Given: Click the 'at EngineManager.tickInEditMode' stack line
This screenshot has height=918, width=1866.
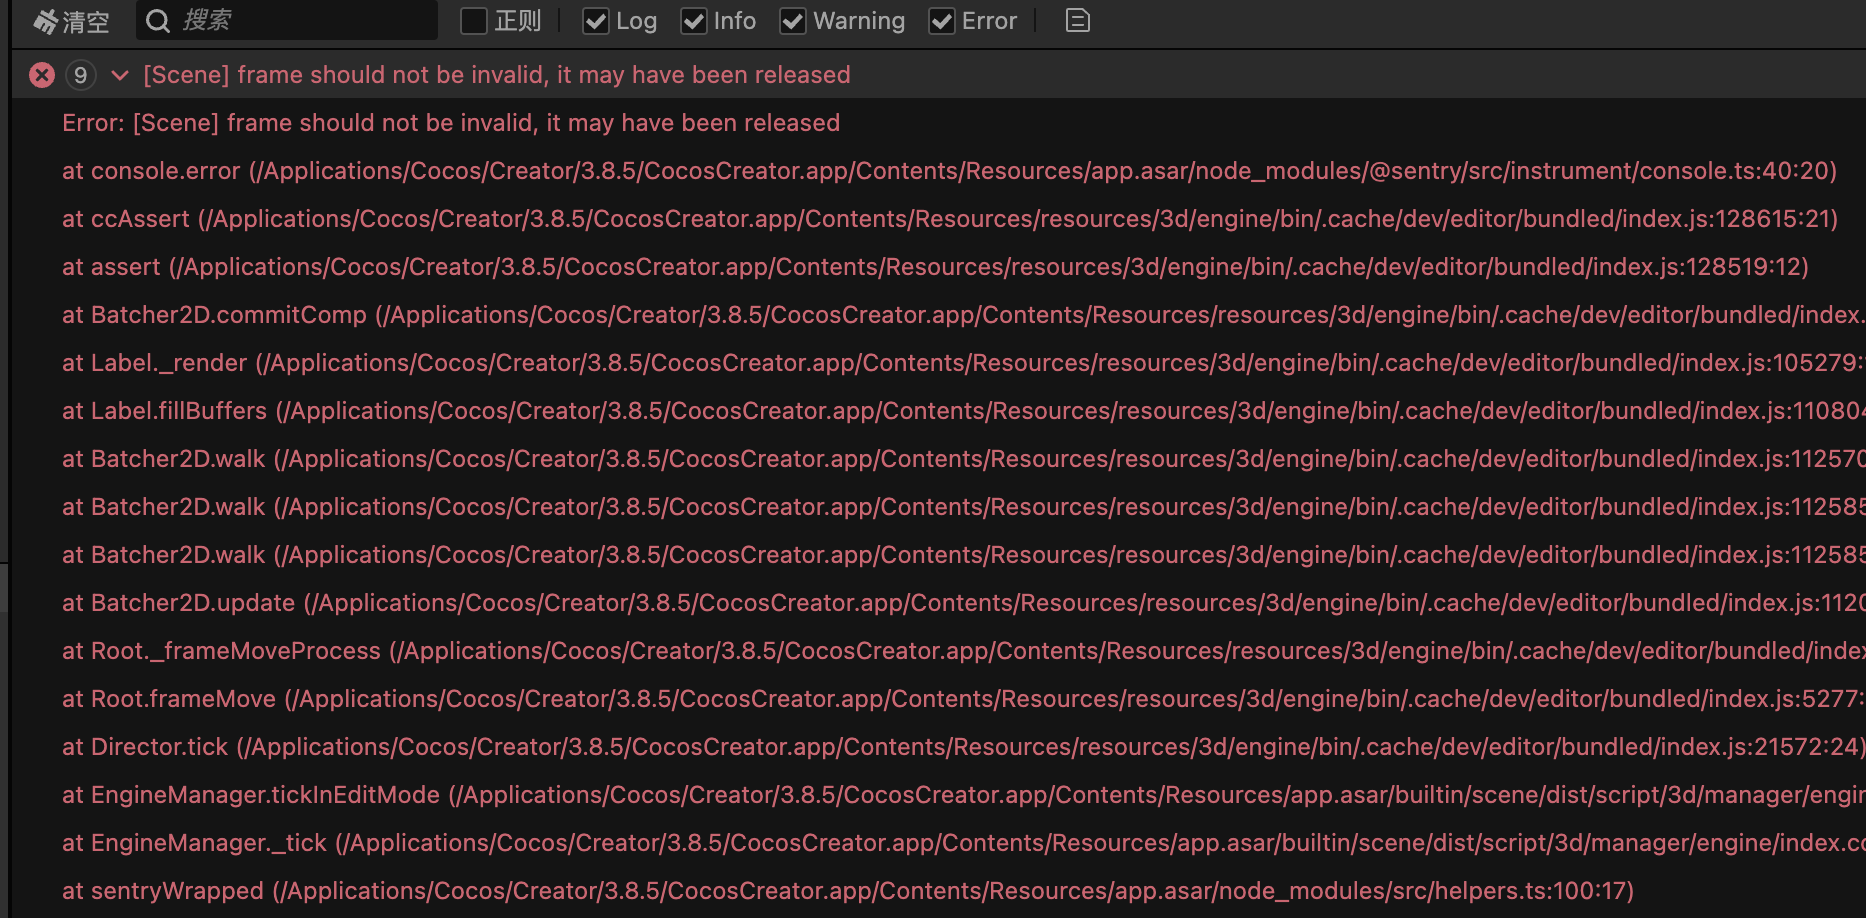Looking at the screenshot, I should (964, 795).
